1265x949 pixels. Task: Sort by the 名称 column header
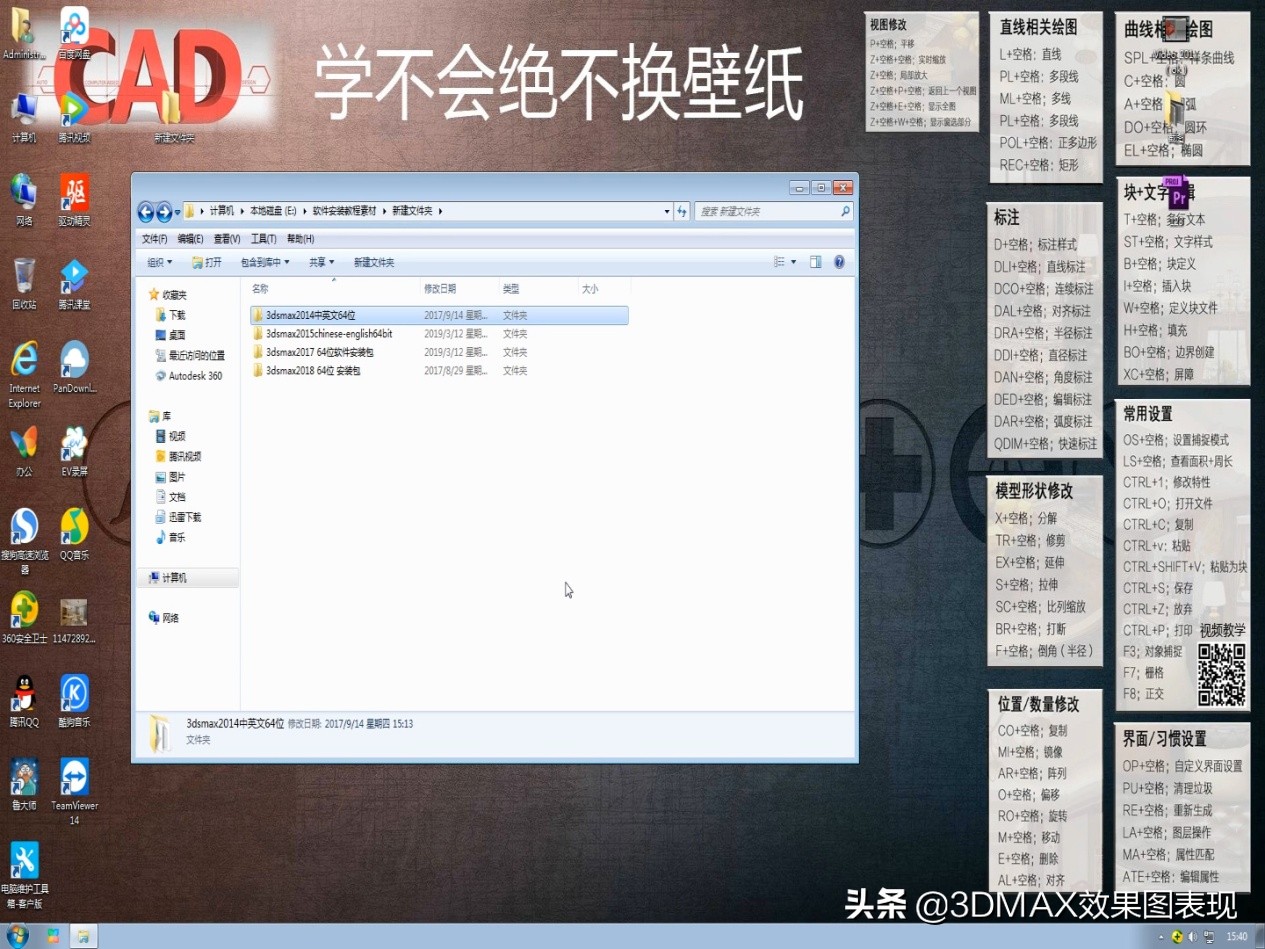click(x=334, y=288)
